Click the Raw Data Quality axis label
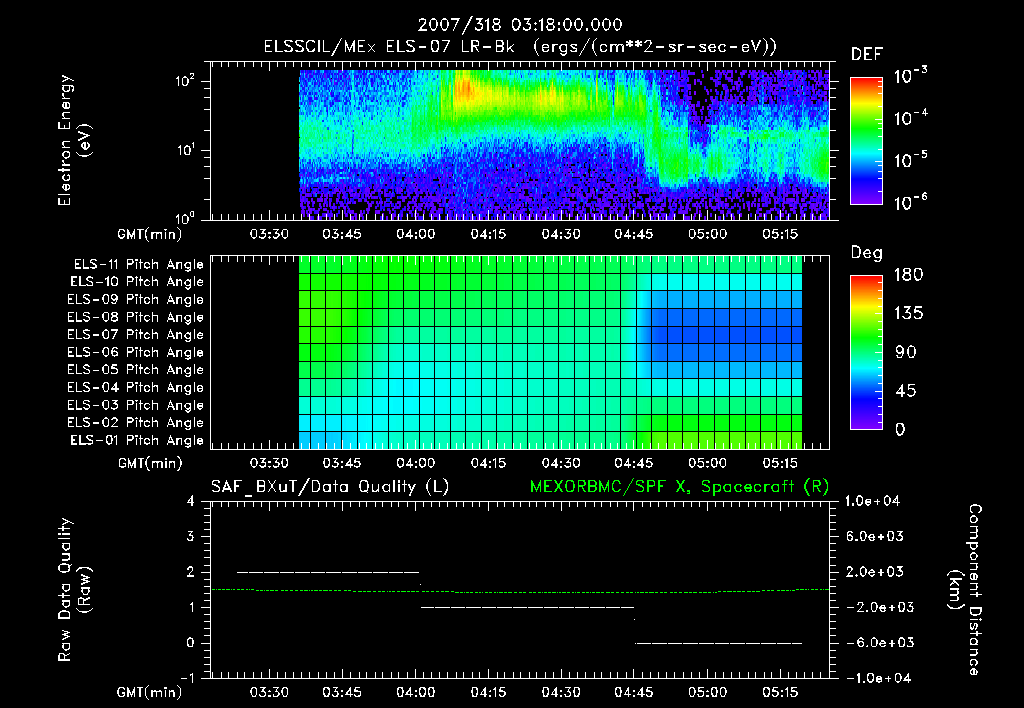The image size is (1024, 708). (x=74, y=590)
